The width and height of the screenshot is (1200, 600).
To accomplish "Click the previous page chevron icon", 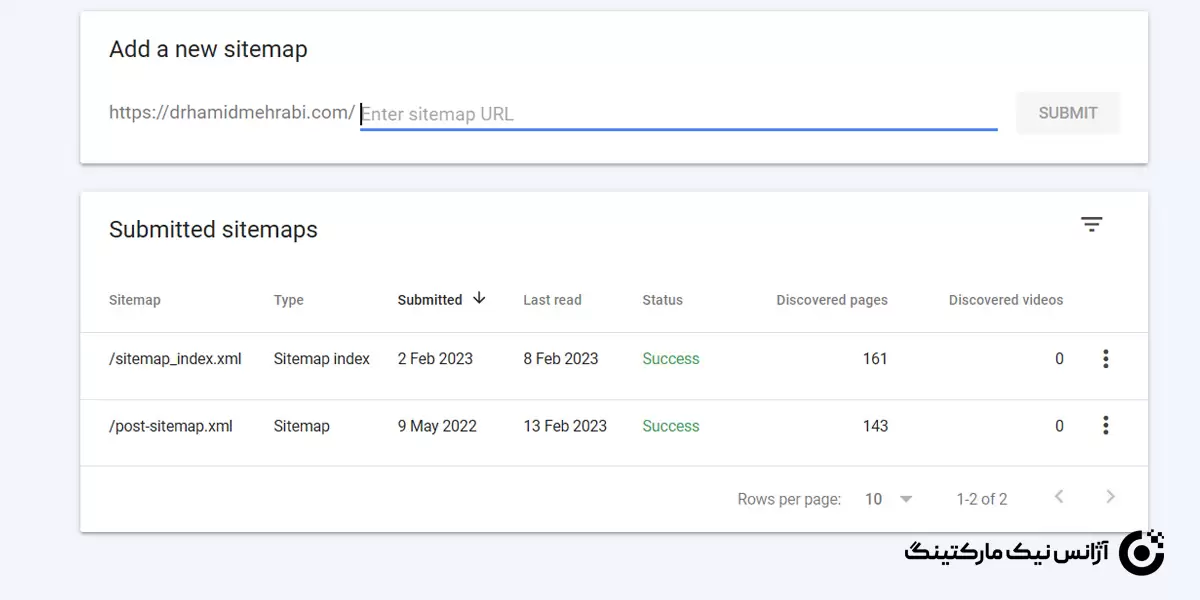I will tap(1059, 495).
